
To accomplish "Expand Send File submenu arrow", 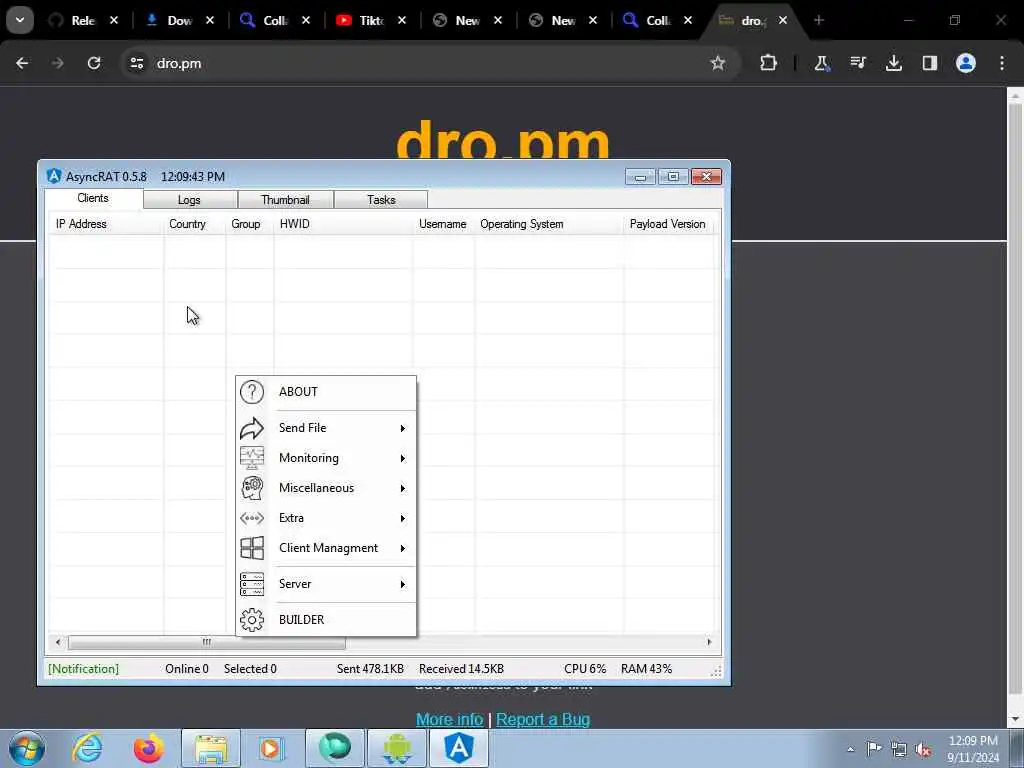I will pyautogui.click(x=403, y=428).
